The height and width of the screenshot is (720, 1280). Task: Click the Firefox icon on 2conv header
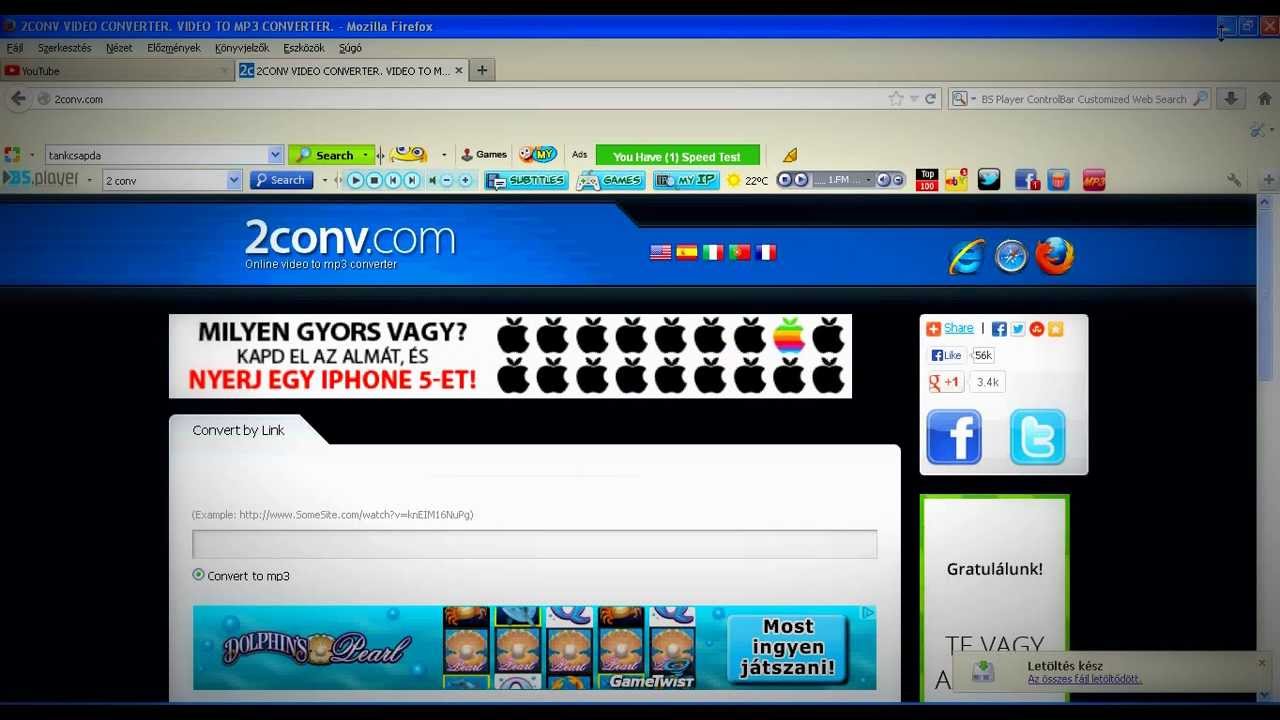(x=1054, y=257)
